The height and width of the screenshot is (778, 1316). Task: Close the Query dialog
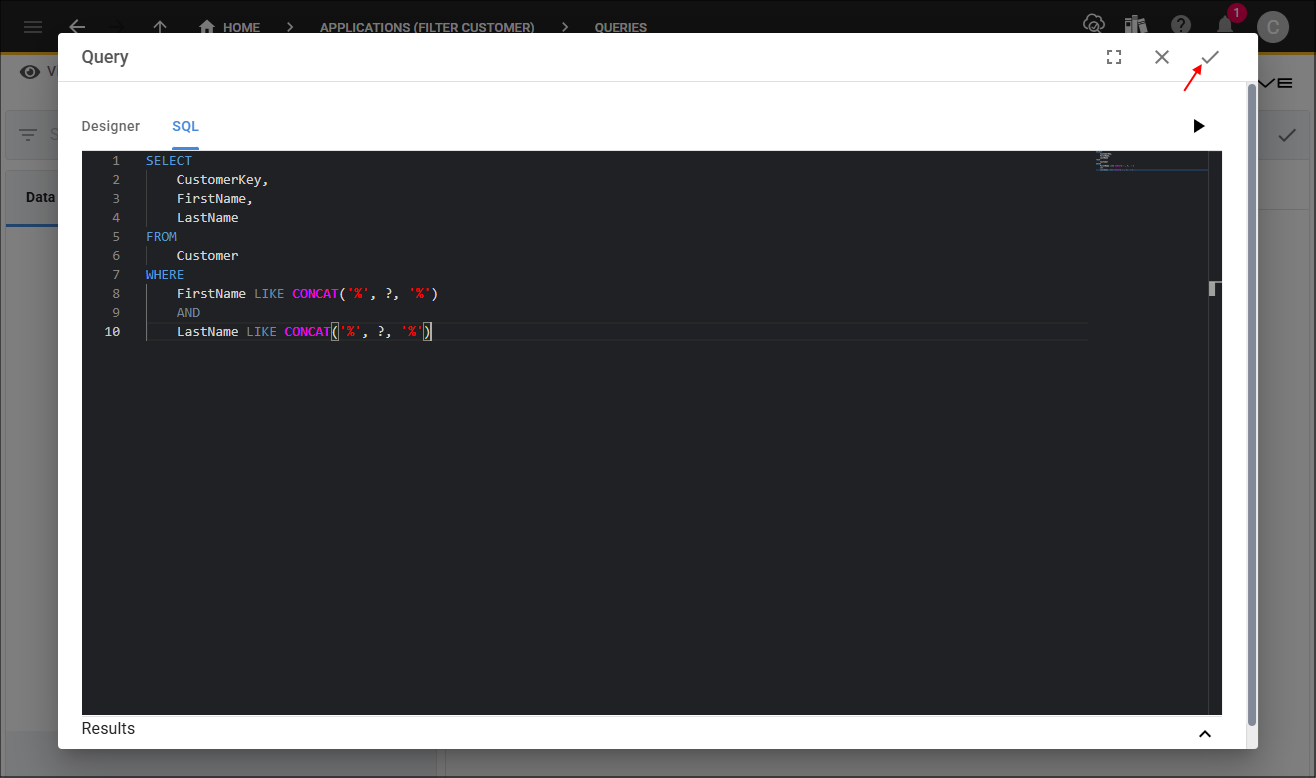(x=1162, y=58)
